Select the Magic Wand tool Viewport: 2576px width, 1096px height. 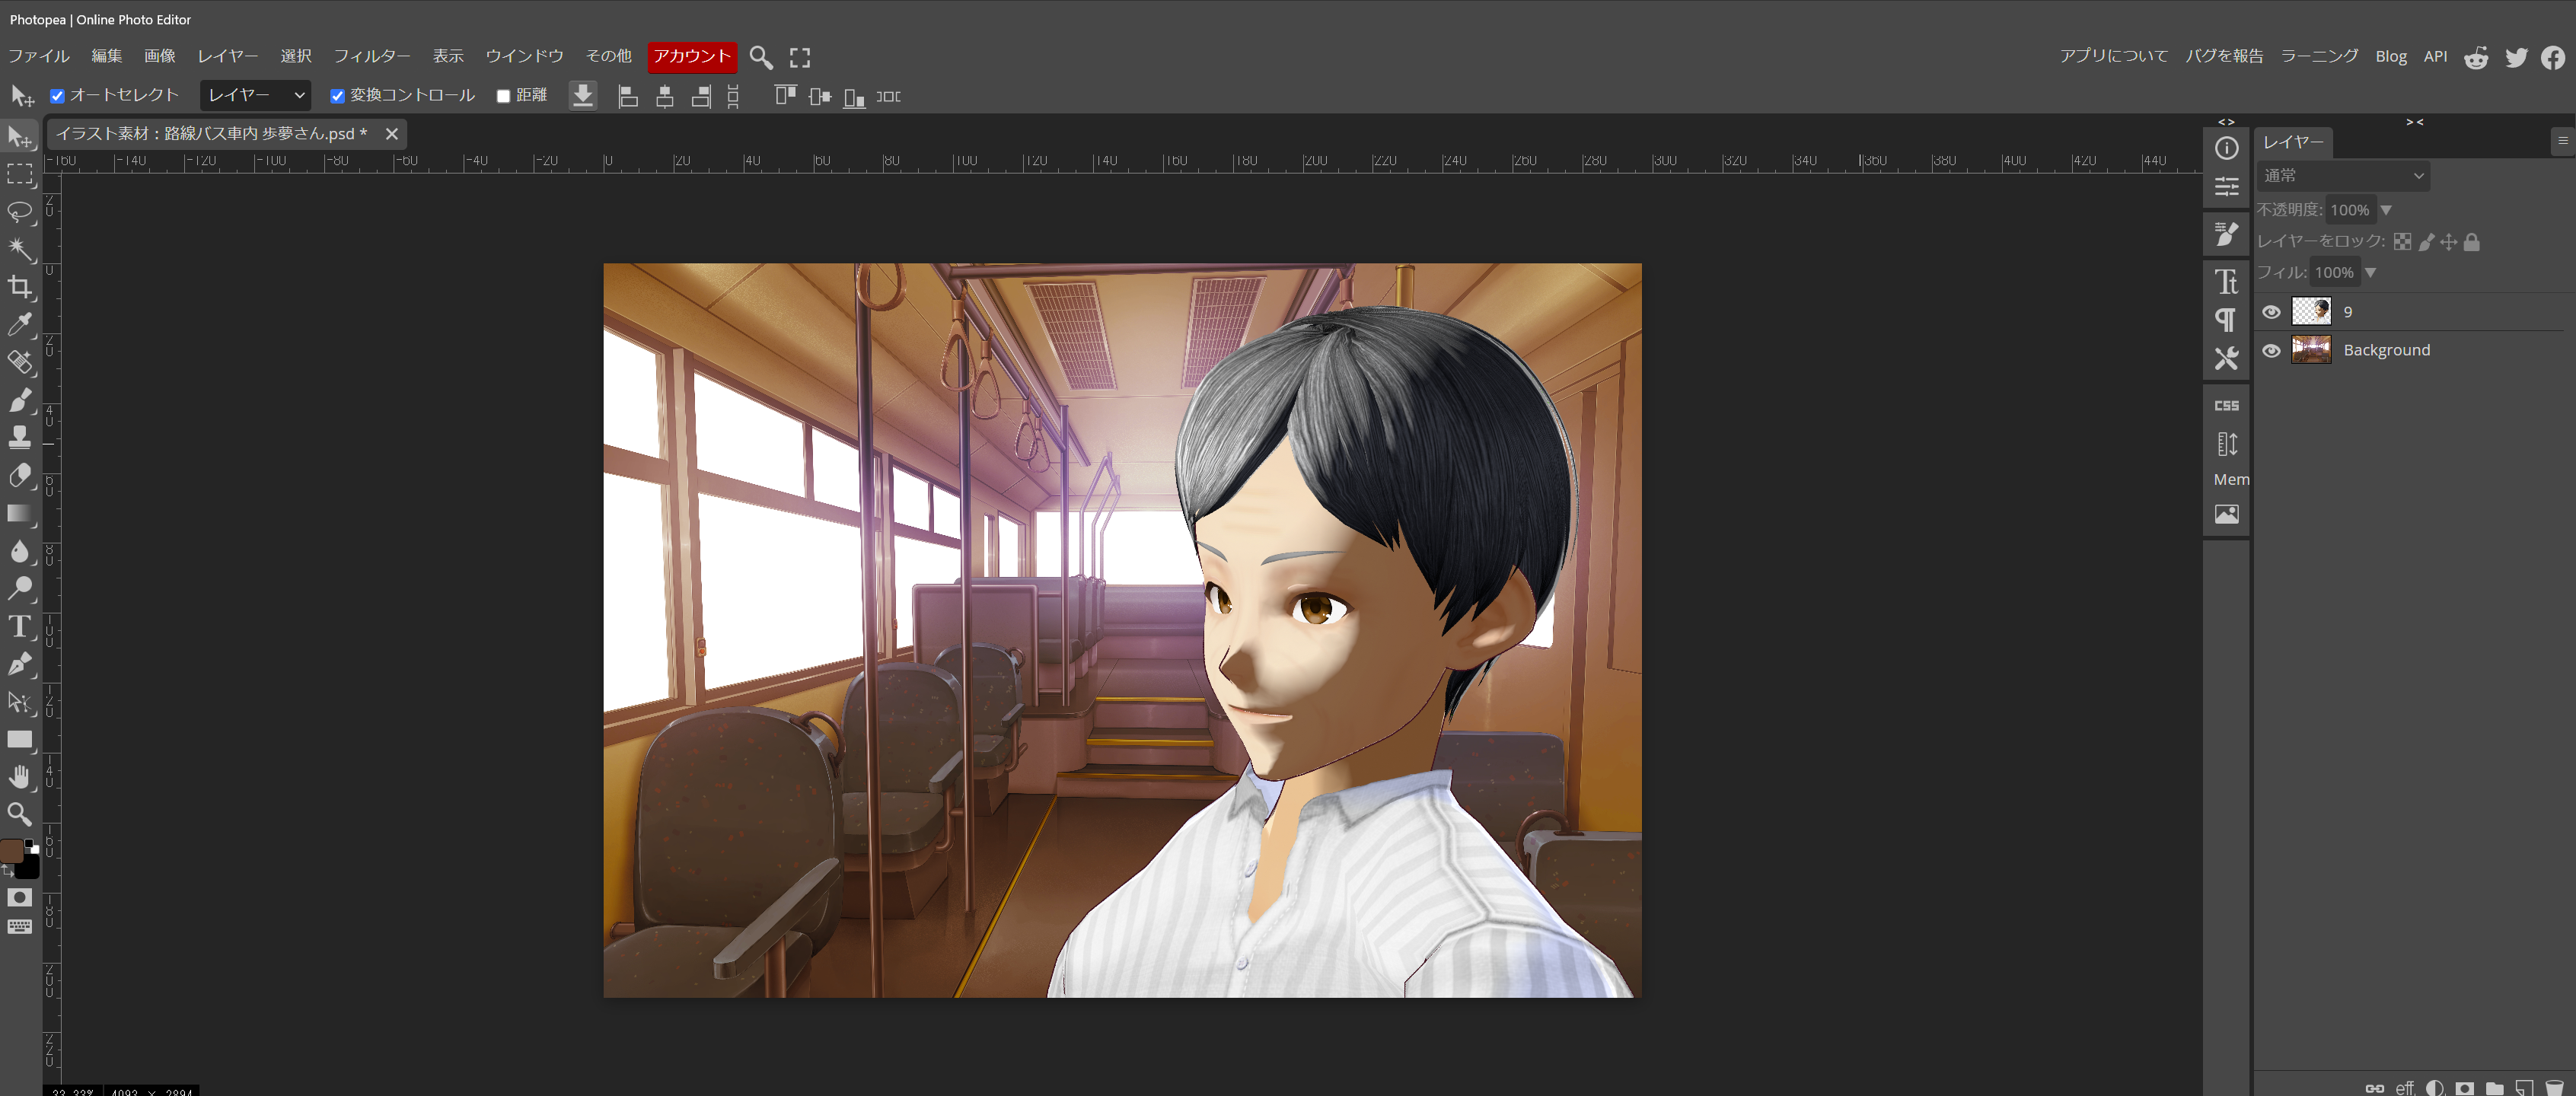click(x=19, y=249)
